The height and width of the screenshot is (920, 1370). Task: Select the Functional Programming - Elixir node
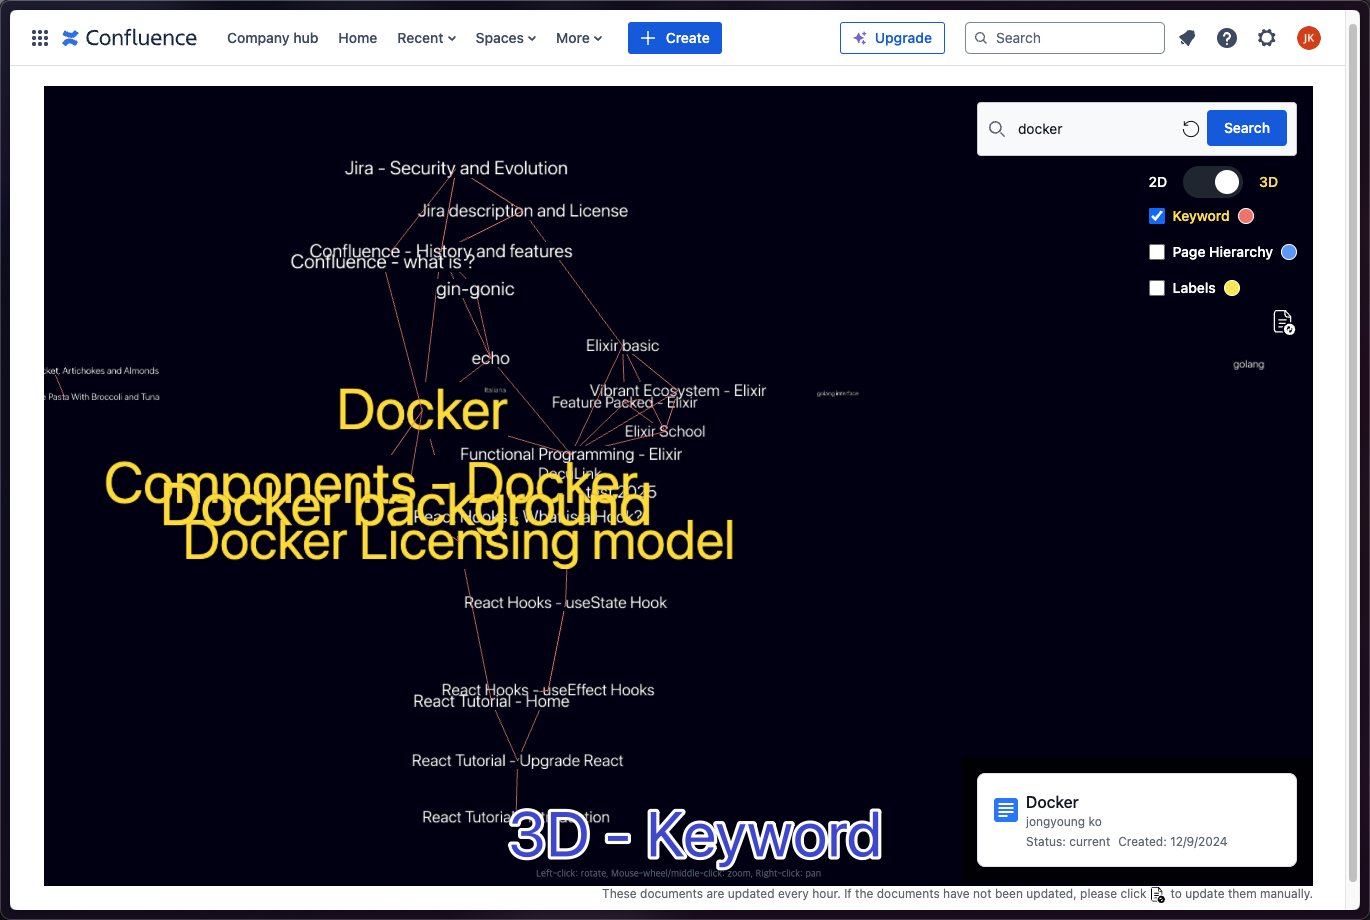pos(571,454)
